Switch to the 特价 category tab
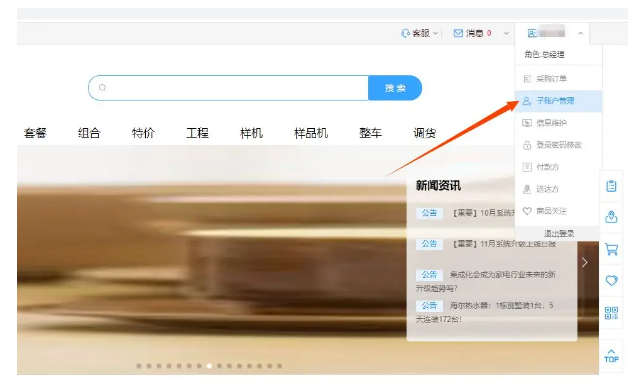628x386 pixels. [x=143, y=133]
